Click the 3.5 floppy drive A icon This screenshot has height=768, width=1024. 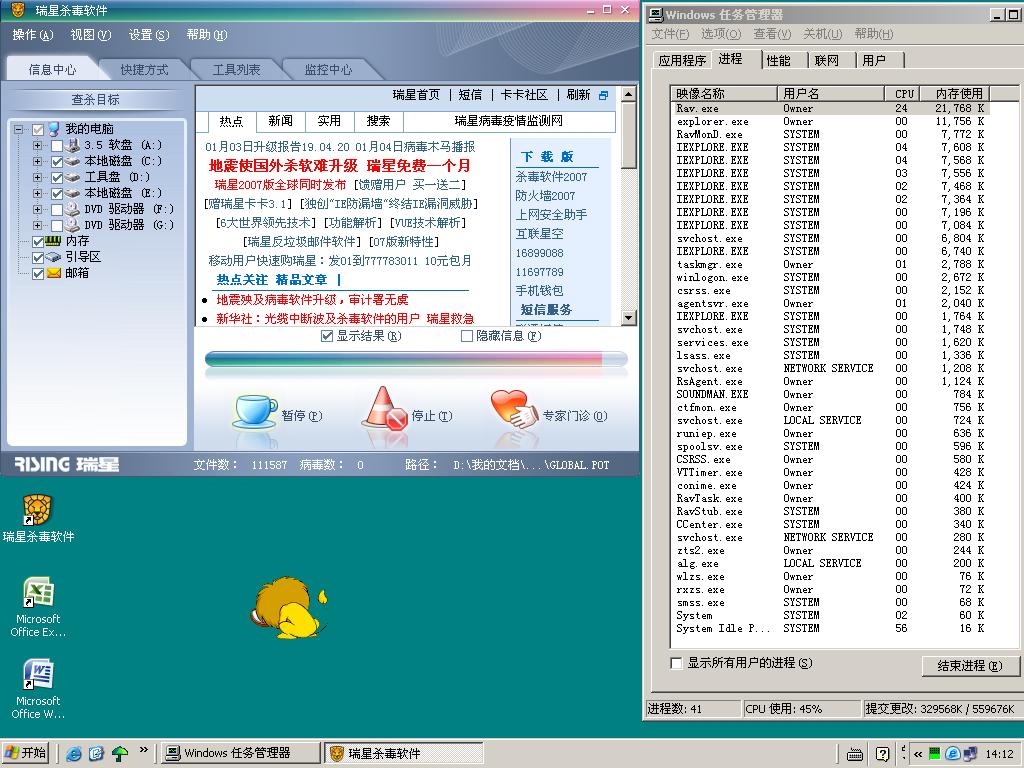[x=72, y=145]
